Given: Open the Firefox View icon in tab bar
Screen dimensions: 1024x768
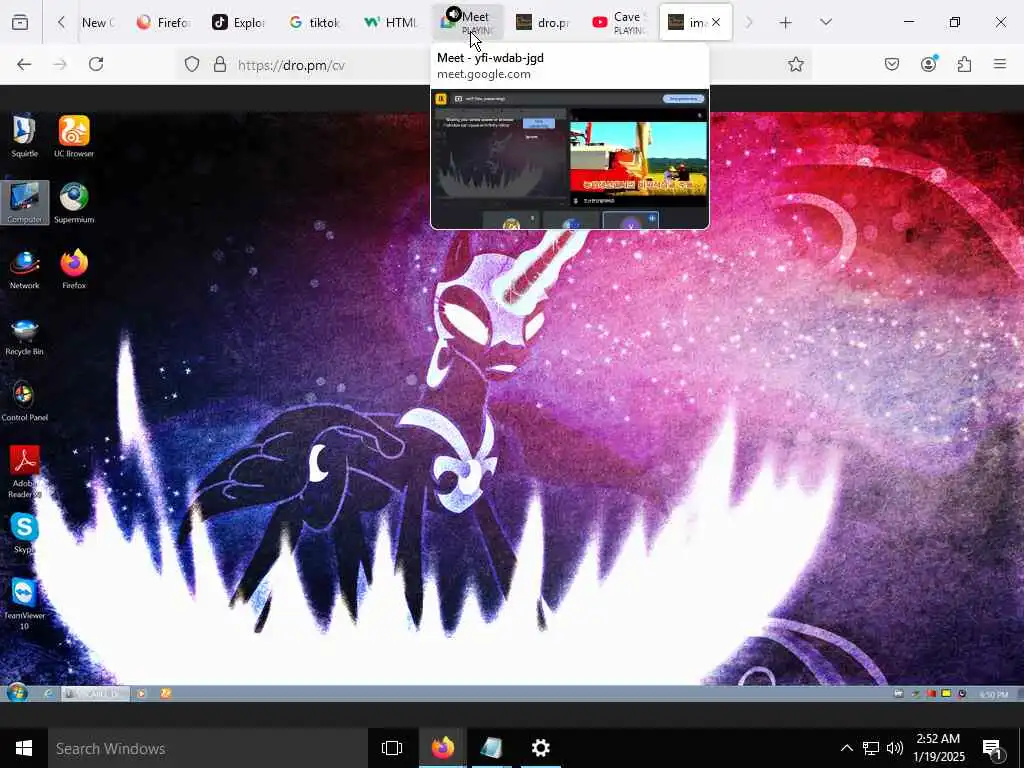Looking at the screenshot, I should tap(20, 22).
